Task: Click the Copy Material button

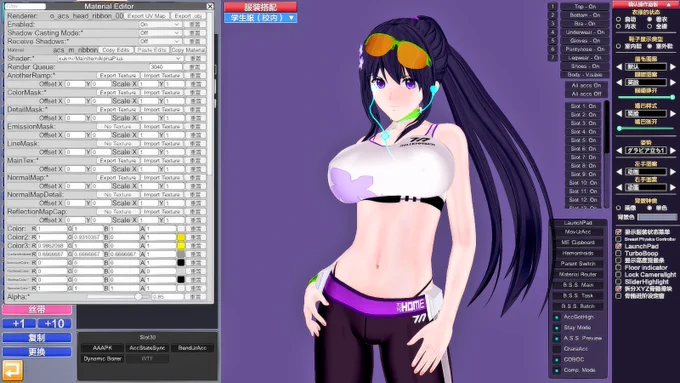Action: pyautogui.click(x=188, y=50)
